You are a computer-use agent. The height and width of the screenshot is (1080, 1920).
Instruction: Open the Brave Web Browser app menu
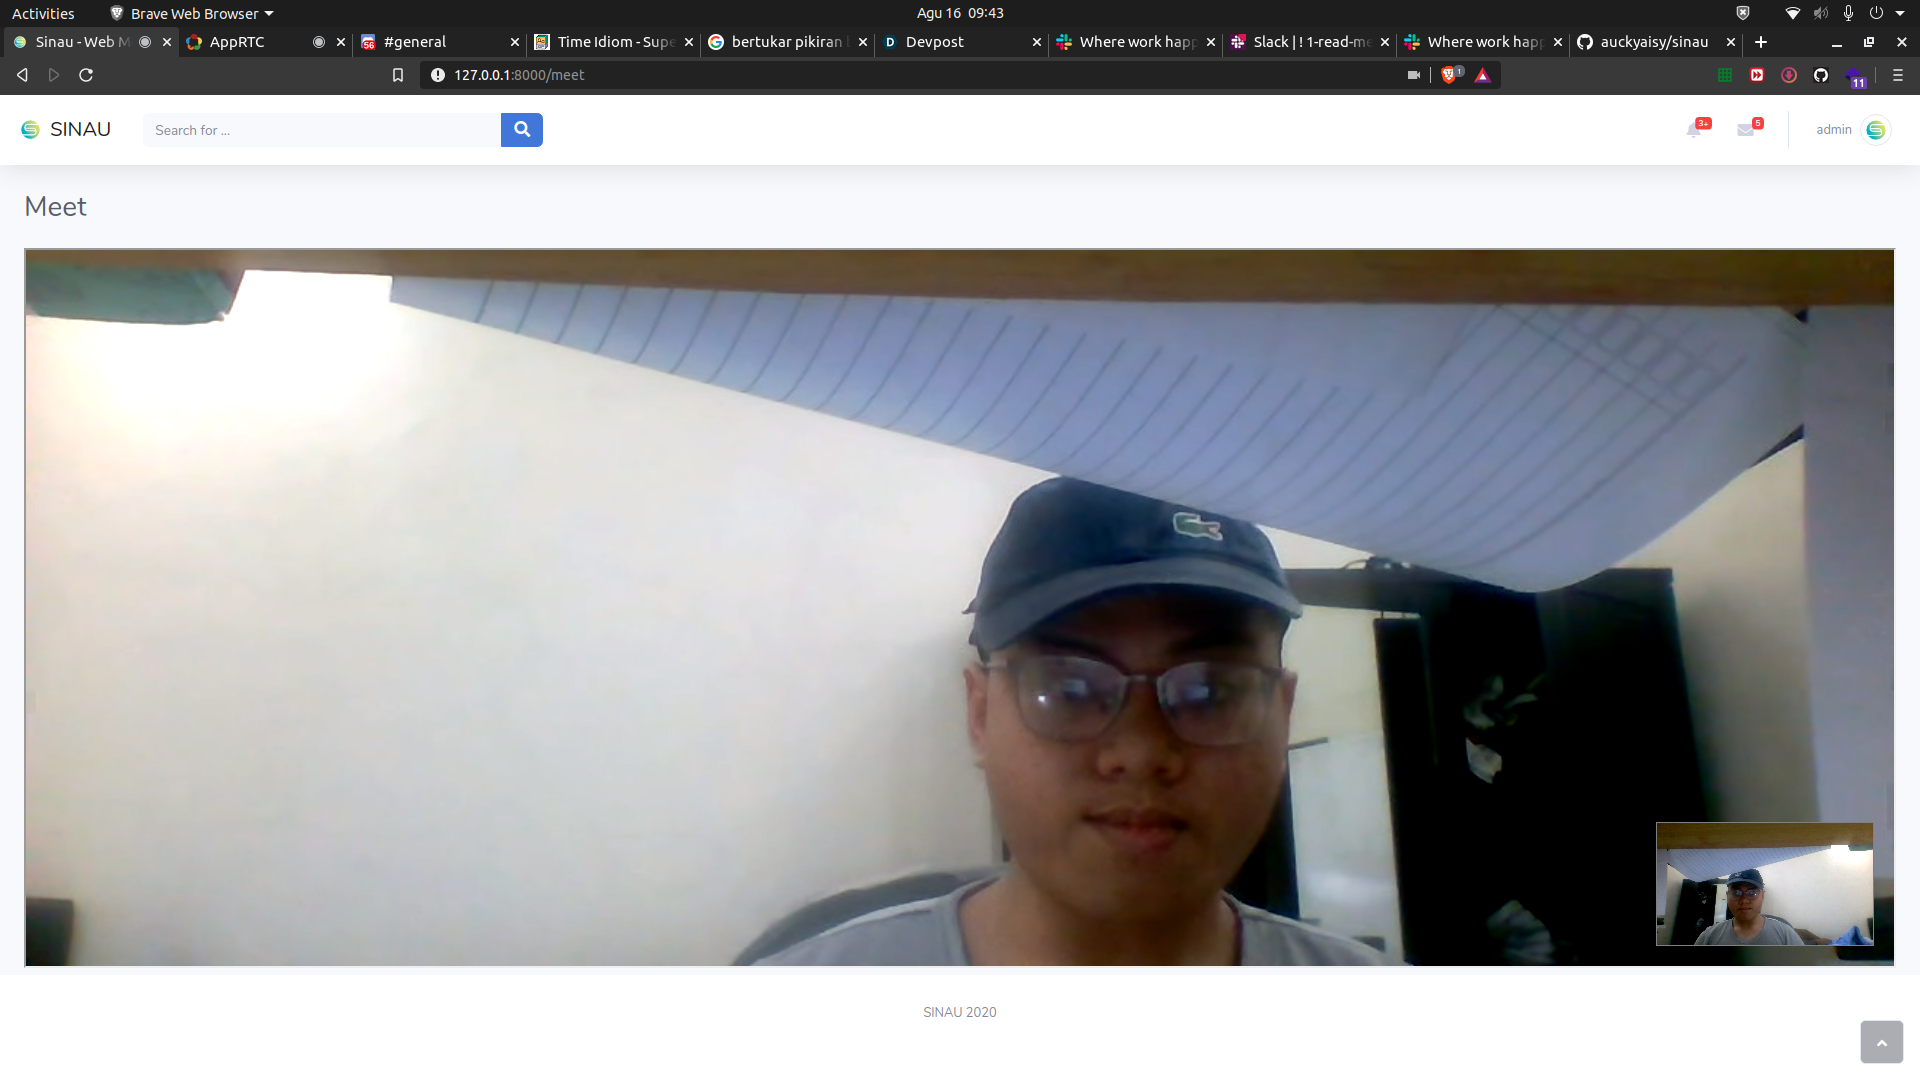click(x=192, y=13)
